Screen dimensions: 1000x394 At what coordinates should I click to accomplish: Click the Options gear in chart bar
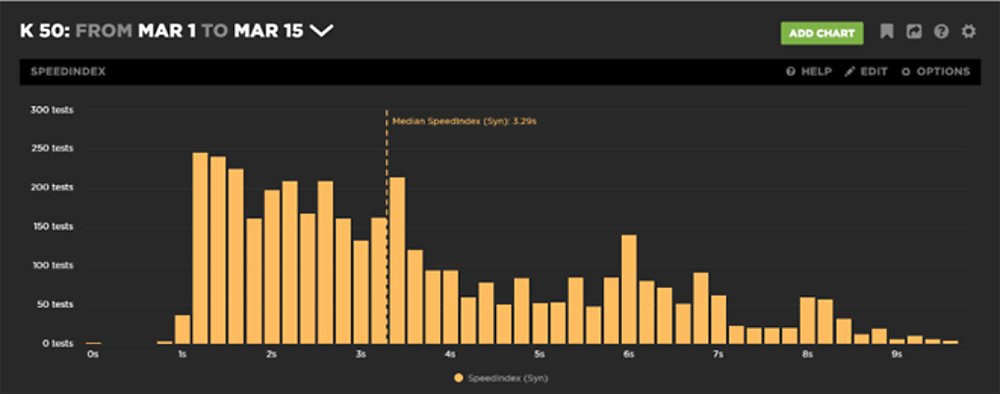[x=906, y=72]
